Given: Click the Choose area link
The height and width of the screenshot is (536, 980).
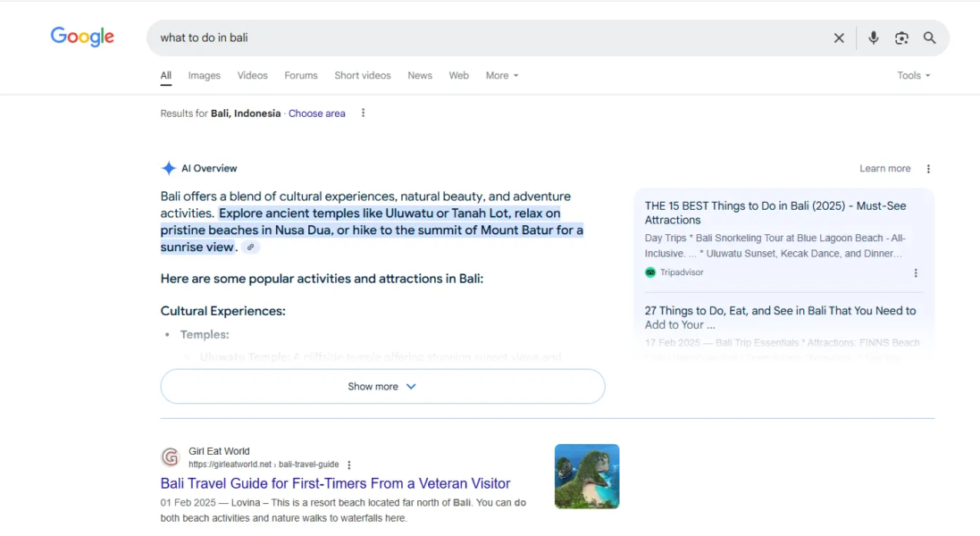Looking at the screenshot, I should (x=317, y=114).
